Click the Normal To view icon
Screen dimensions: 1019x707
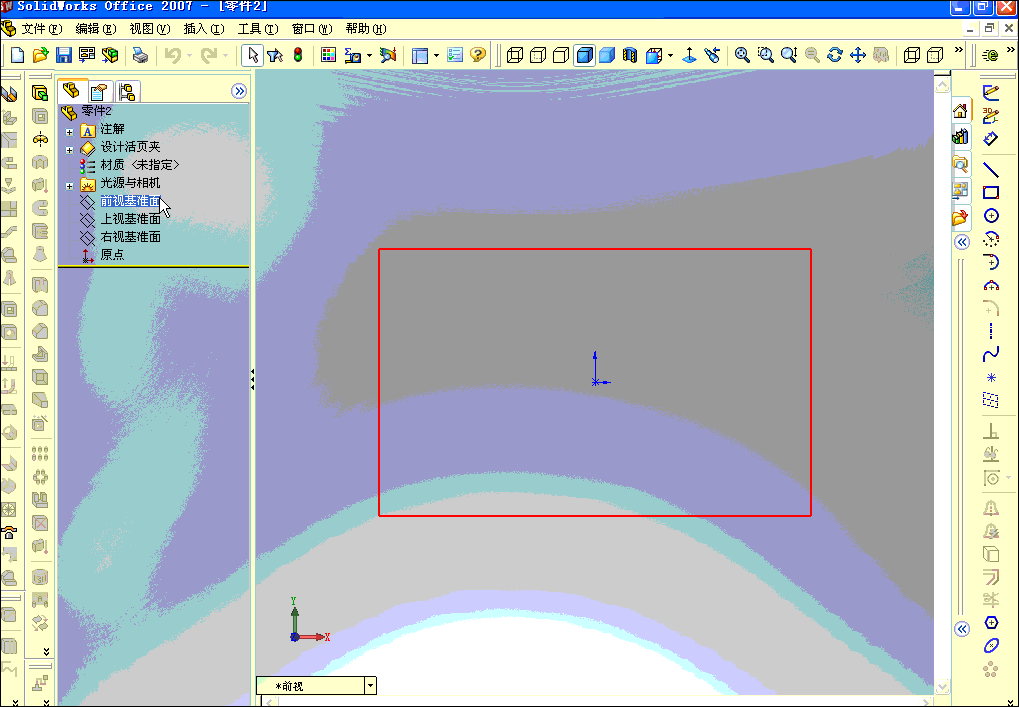[689, 55]
